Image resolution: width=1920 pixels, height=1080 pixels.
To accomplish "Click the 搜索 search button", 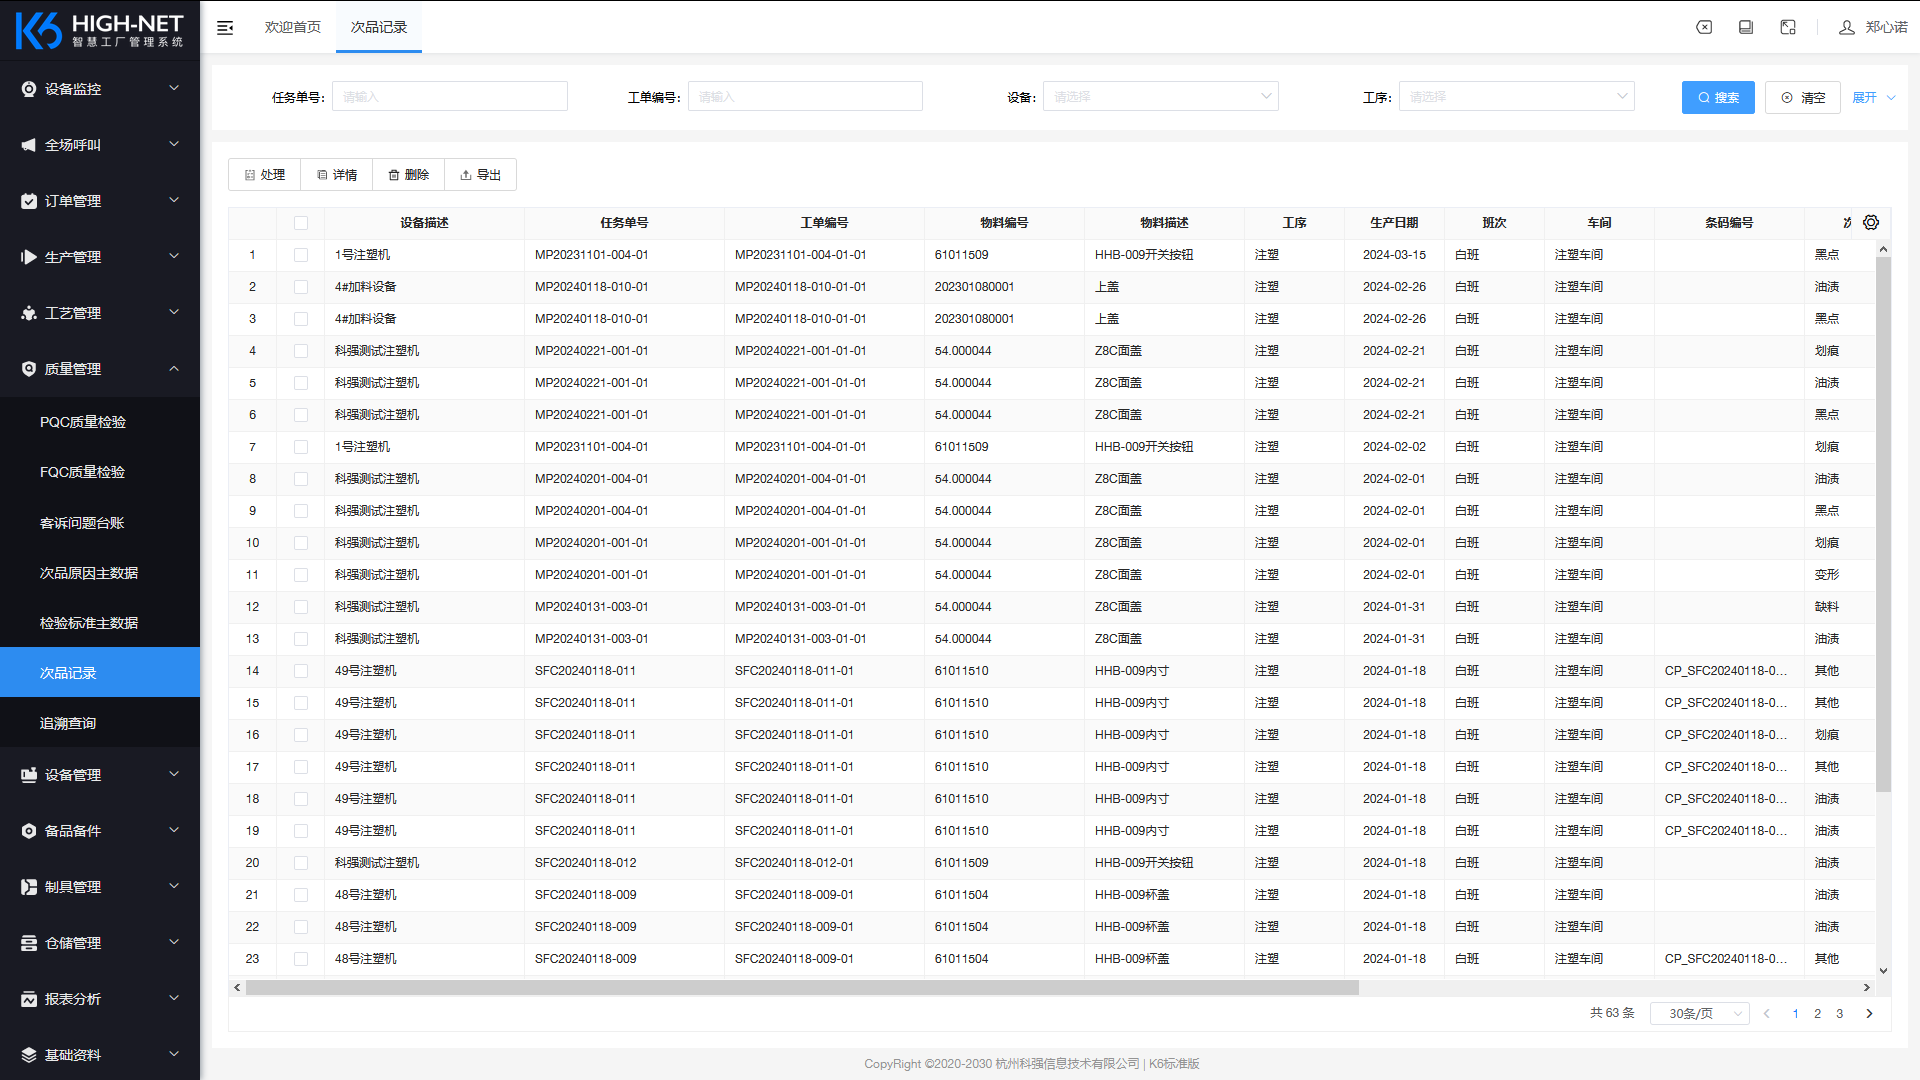I will pyautogui.click(x=1718, y=97).
